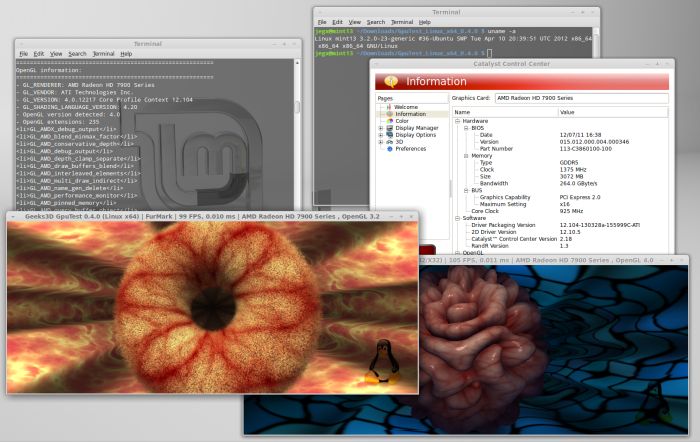
Task: Open Terminal menu in the uname terminal
Action: 402,22
